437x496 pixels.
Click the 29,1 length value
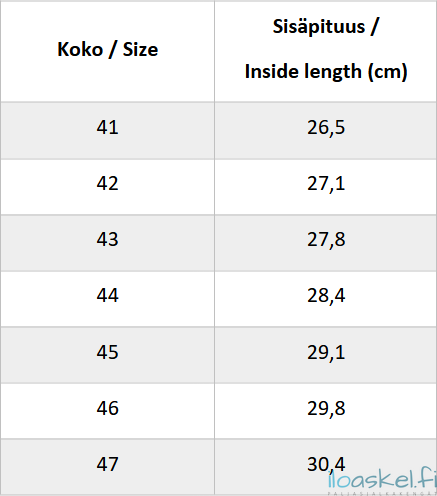click(x=326, y=352)
